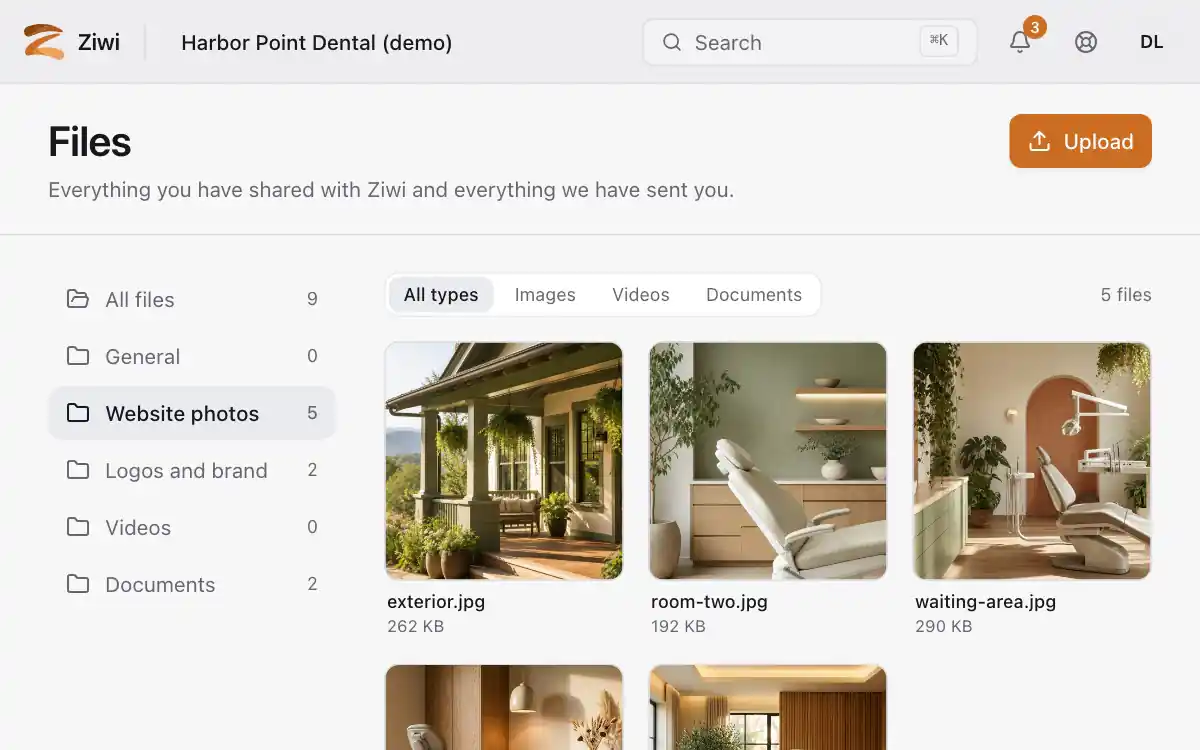Open the partially visible lamp photo thumbnail
This screenshot has width=1200, height=750.
pos(504,708)
